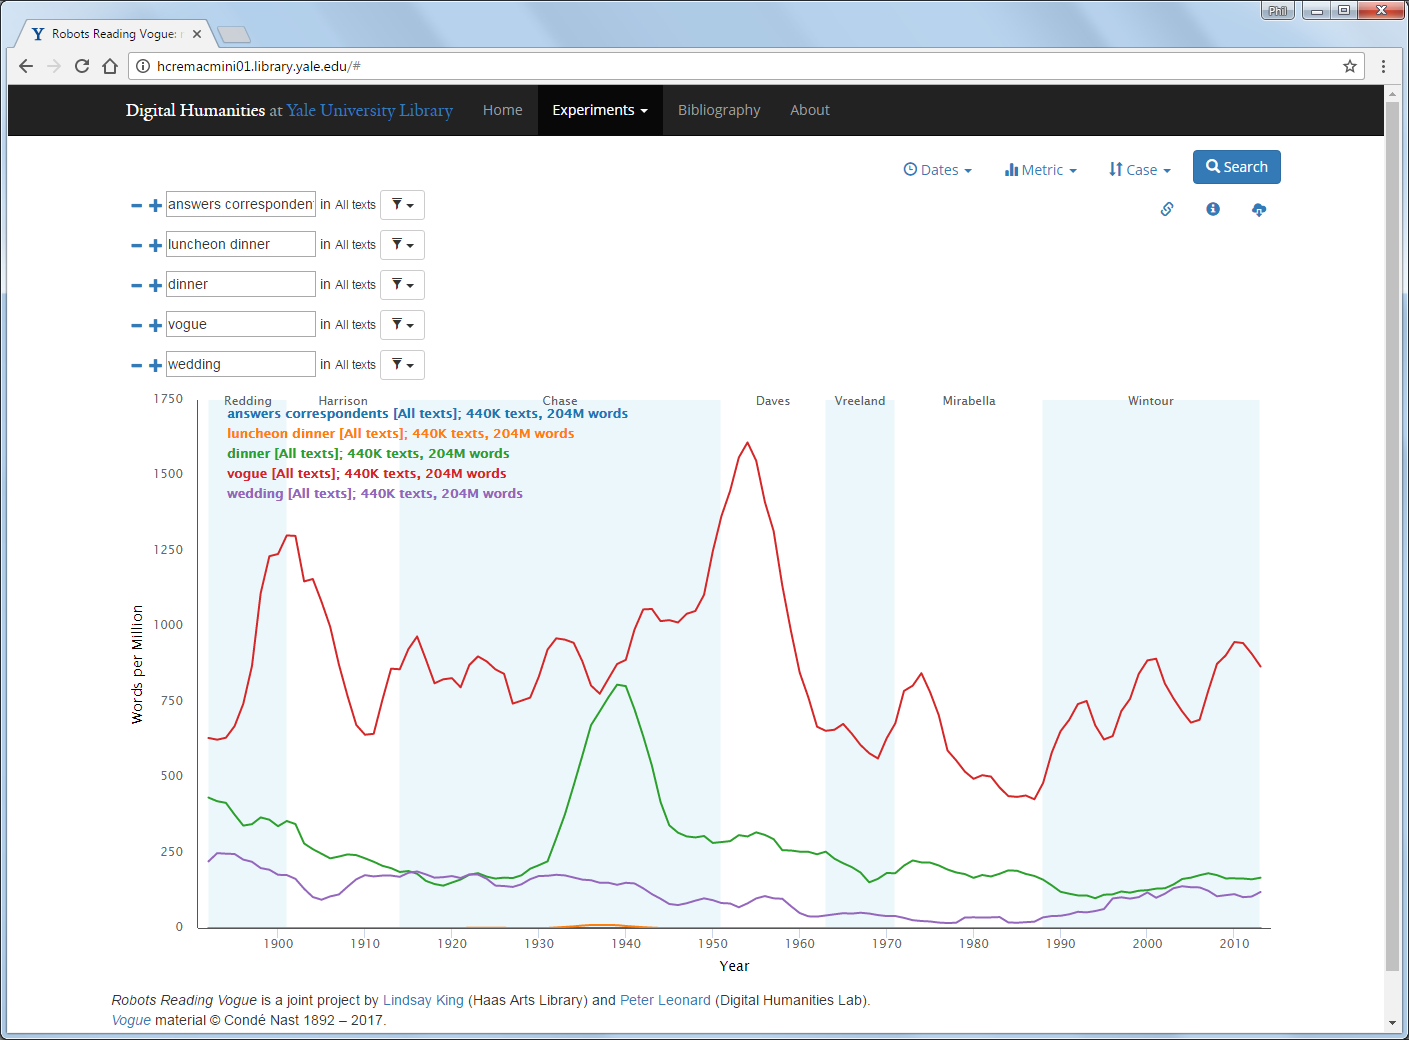Click the permalink chain icon

[x=1167, y=209]
